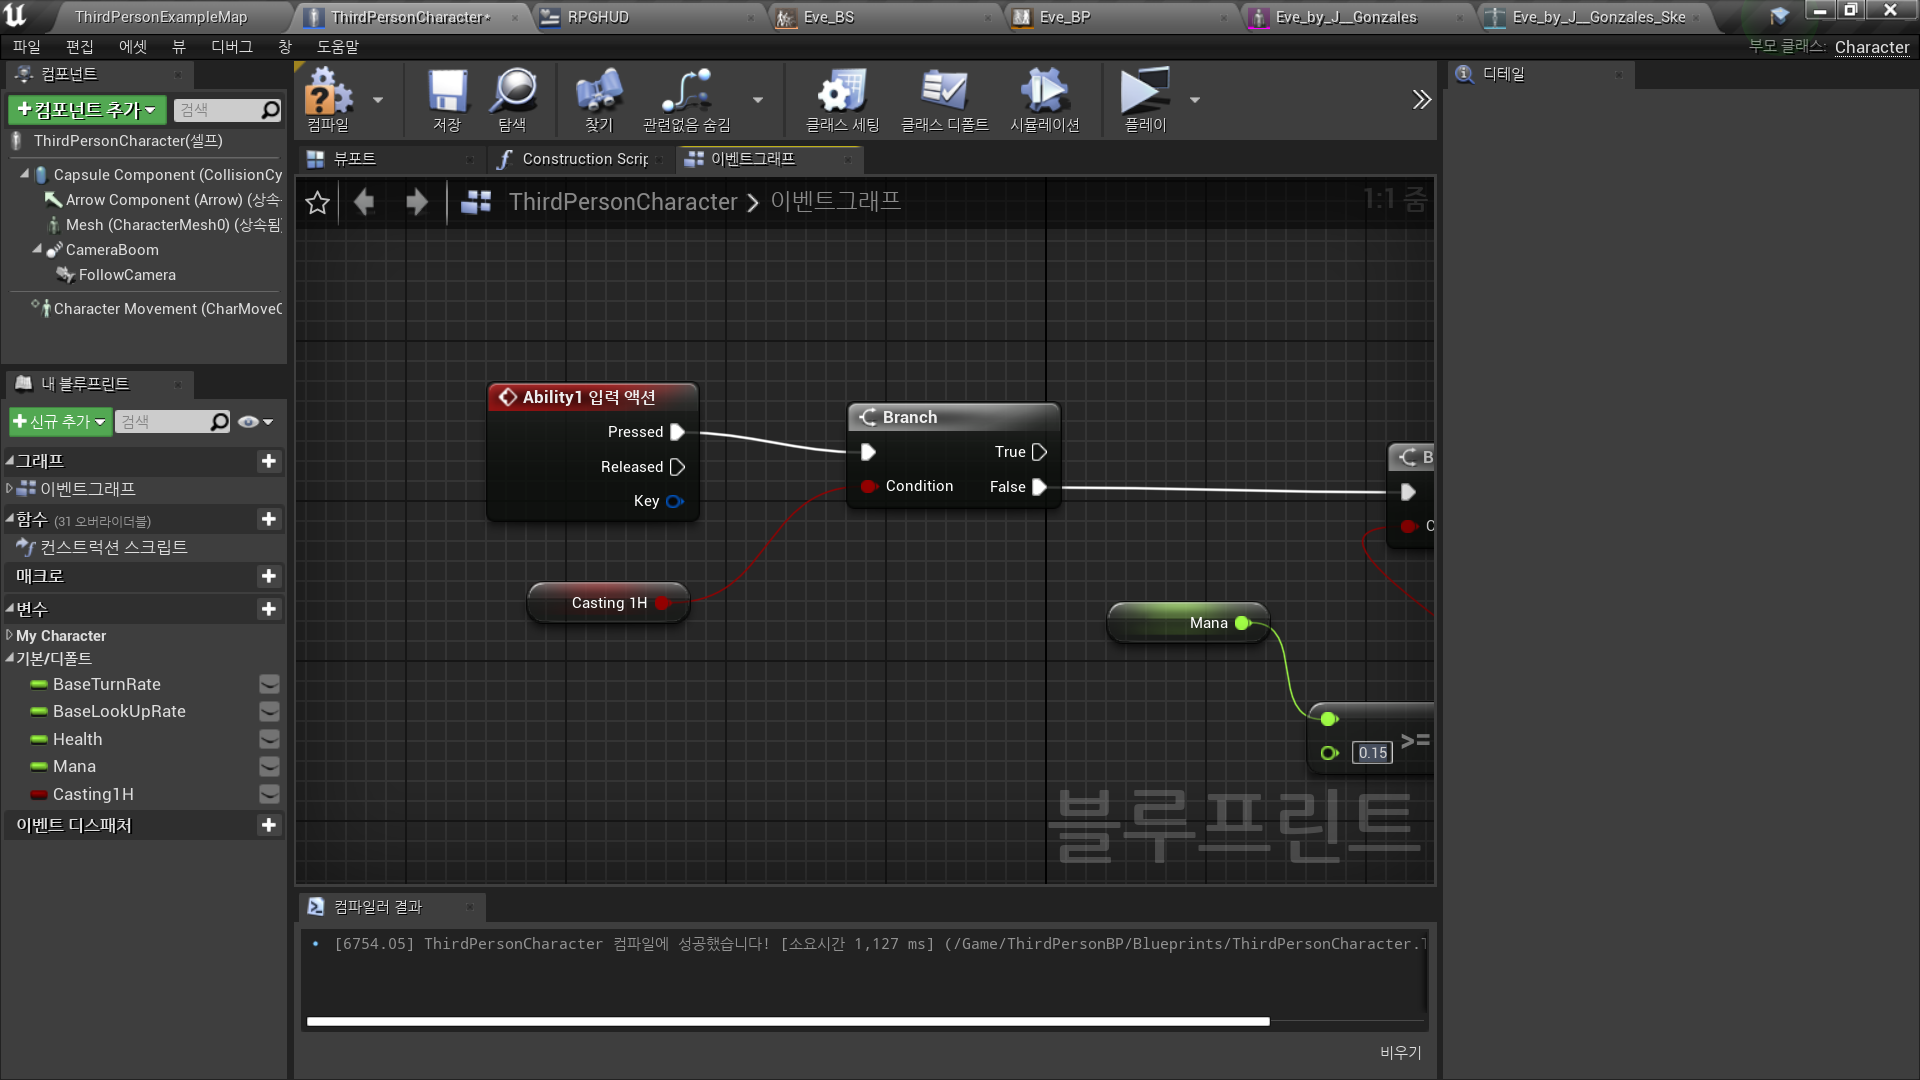The height and width of the screenshot is (1080, 1920).
Task: Open the Play options dropdown arrow
Action: coord(1194,100)
